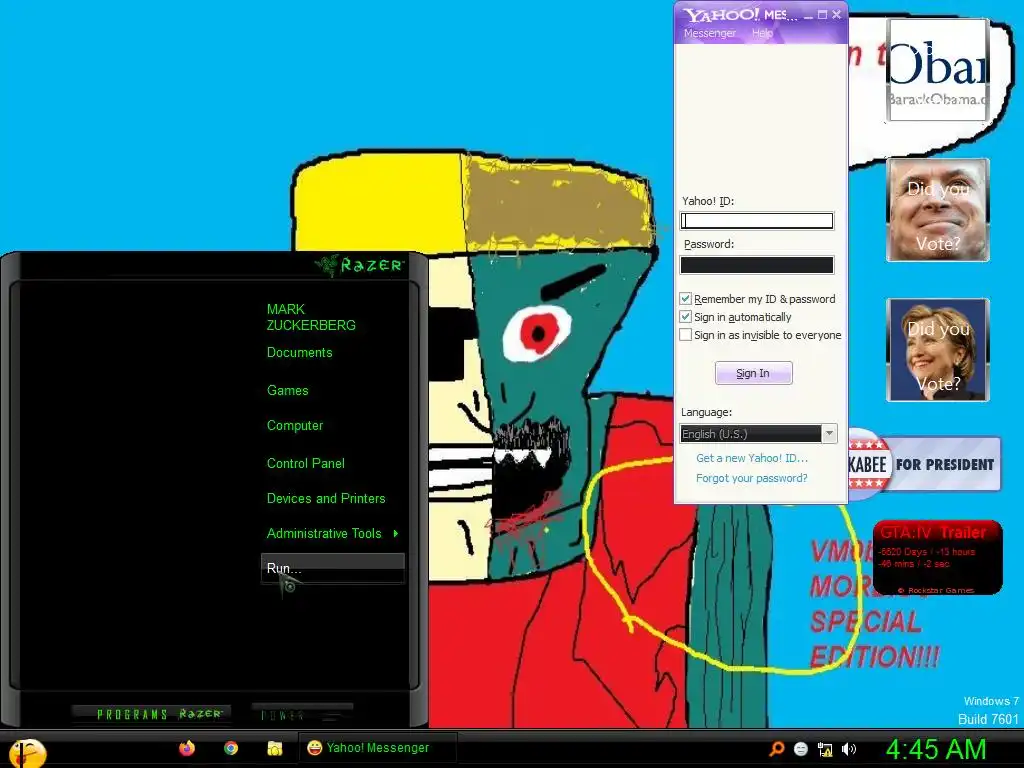Screen dimensions: 1024x768
Task: Expand Administrative Tools submenu arrow
Action: 396,534
